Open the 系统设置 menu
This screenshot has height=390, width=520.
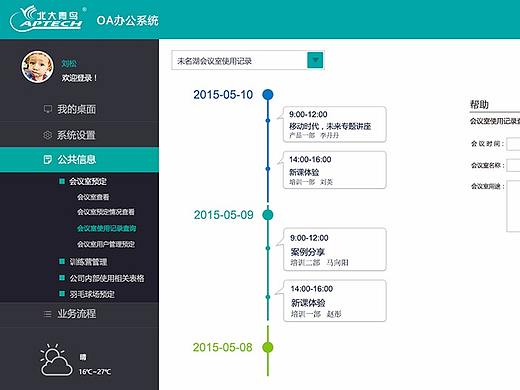[x=79, y=135]
